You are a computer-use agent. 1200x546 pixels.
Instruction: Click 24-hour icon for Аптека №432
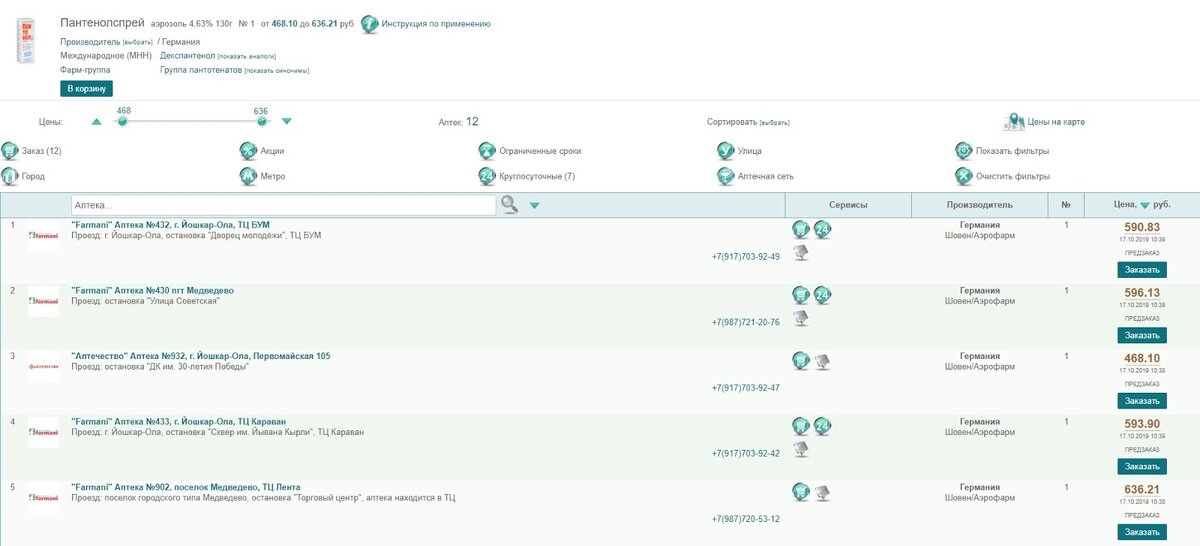(823, 230)
